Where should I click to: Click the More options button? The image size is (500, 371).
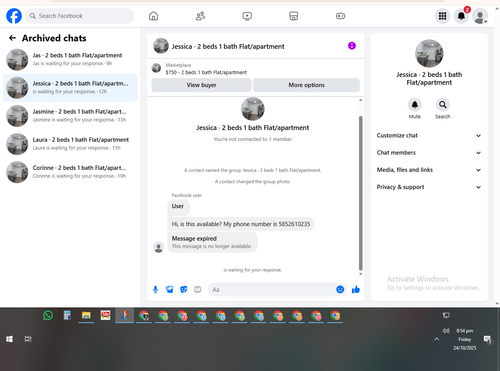[306, 85]
